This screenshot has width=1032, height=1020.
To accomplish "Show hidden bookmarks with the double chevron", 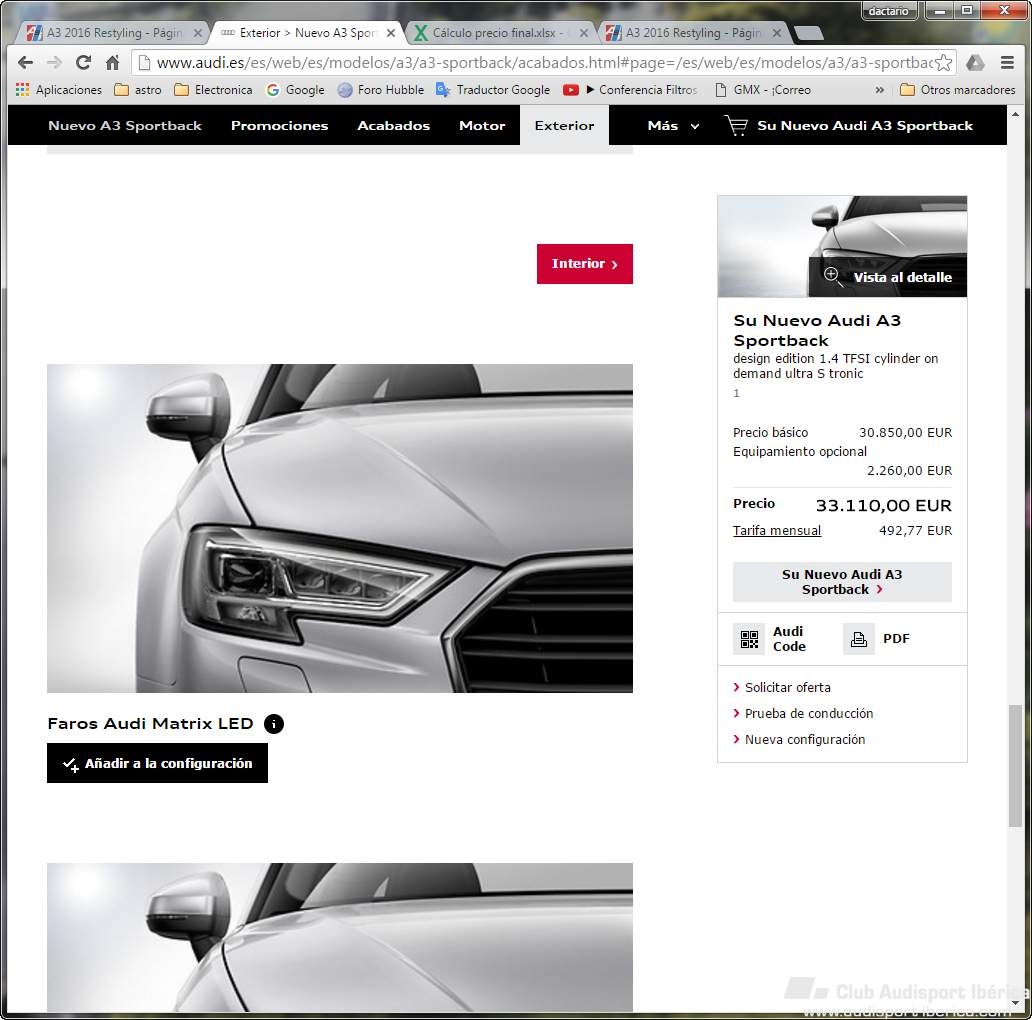I will tap(879, 90).
